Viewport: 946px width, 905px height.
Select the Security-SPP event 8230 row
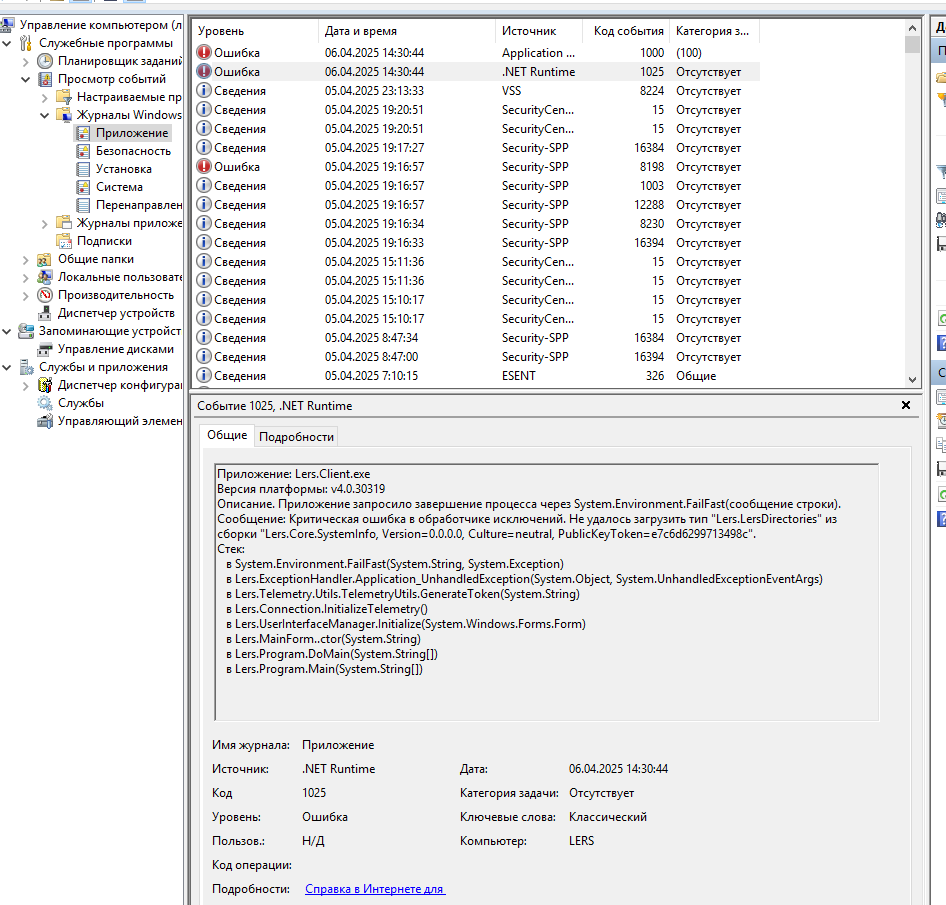(476, 224)
